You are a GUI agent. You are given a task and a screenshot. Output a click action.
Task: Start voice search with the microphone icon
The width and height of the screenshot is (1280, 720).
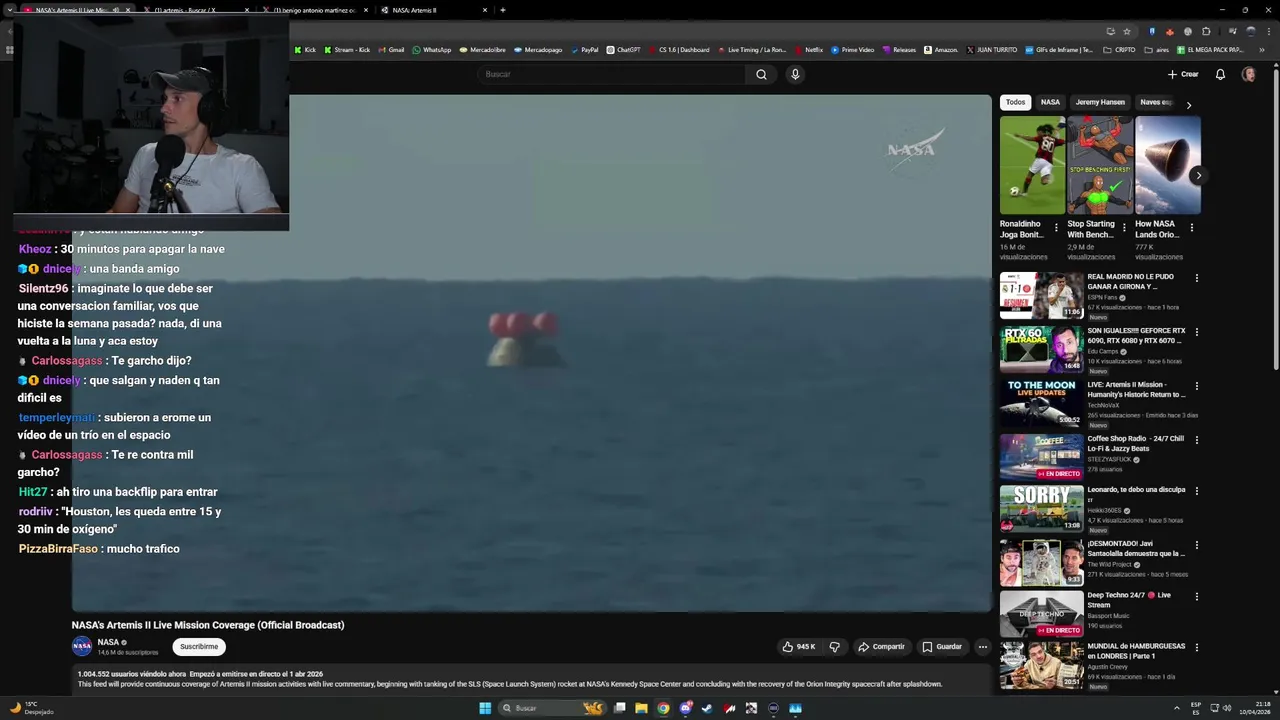pyautogui.click(x=795, y=74)
